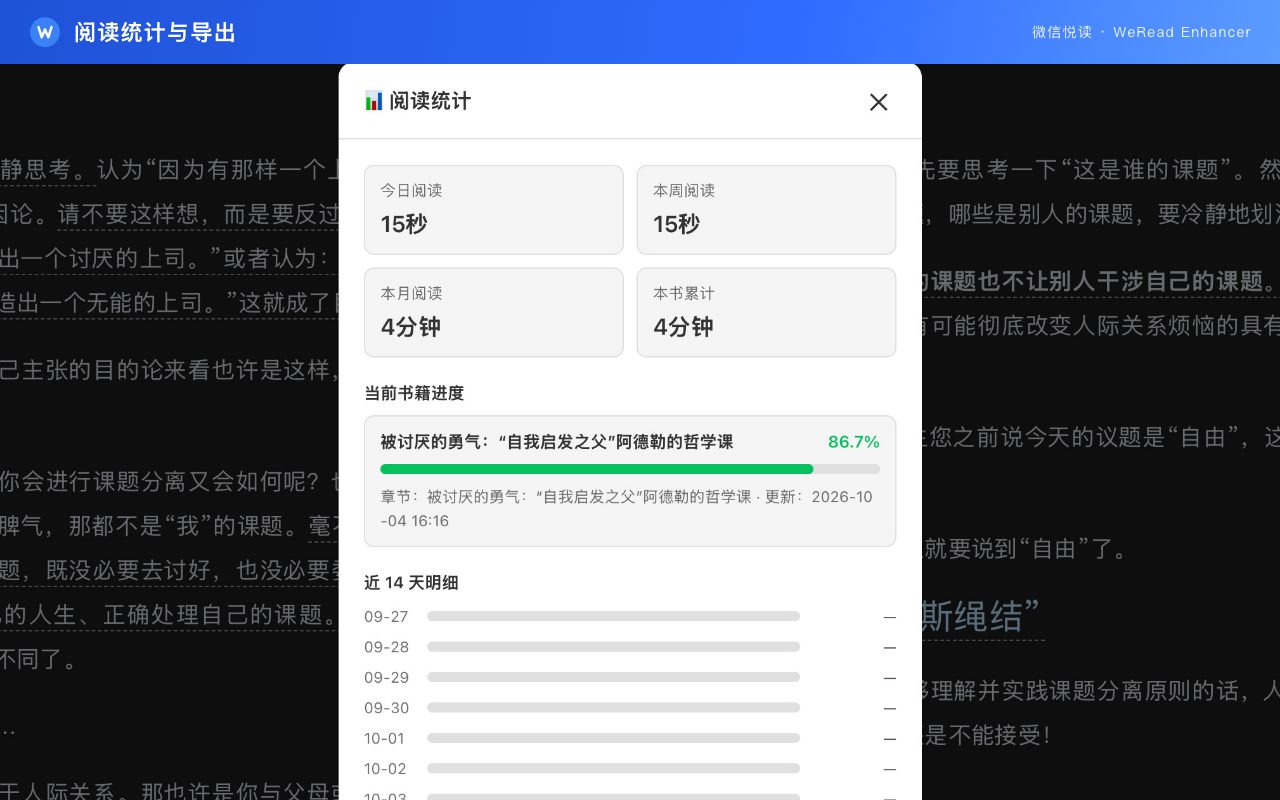
Task: Click the 09-30 date row label
Action: (x=386, y=708)
